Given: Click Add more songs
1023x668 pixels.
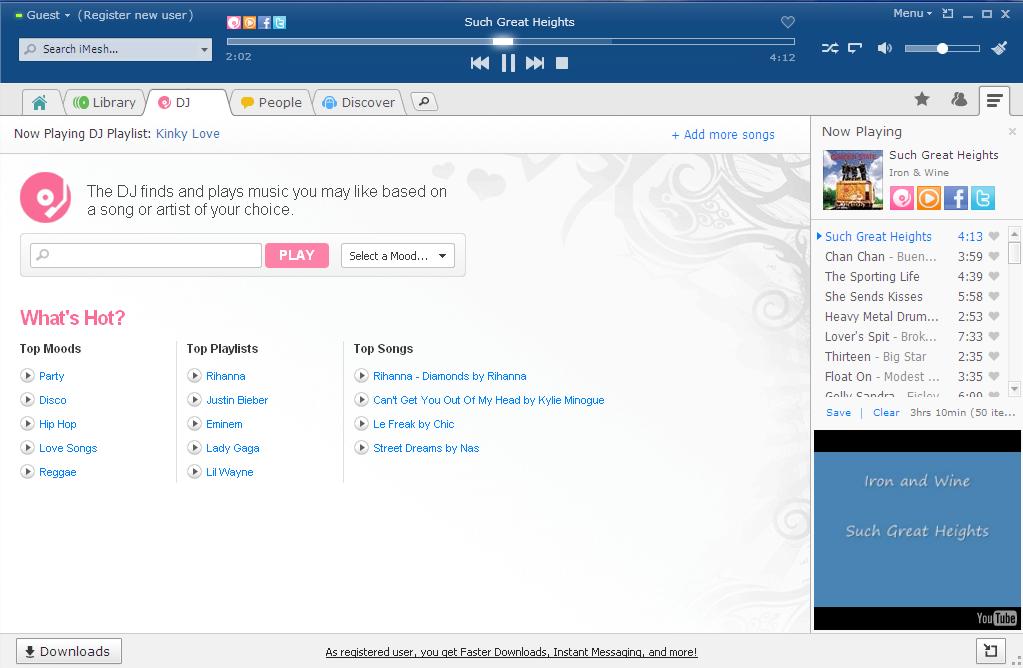Looking at the screenshot, I should coord(723,134).
